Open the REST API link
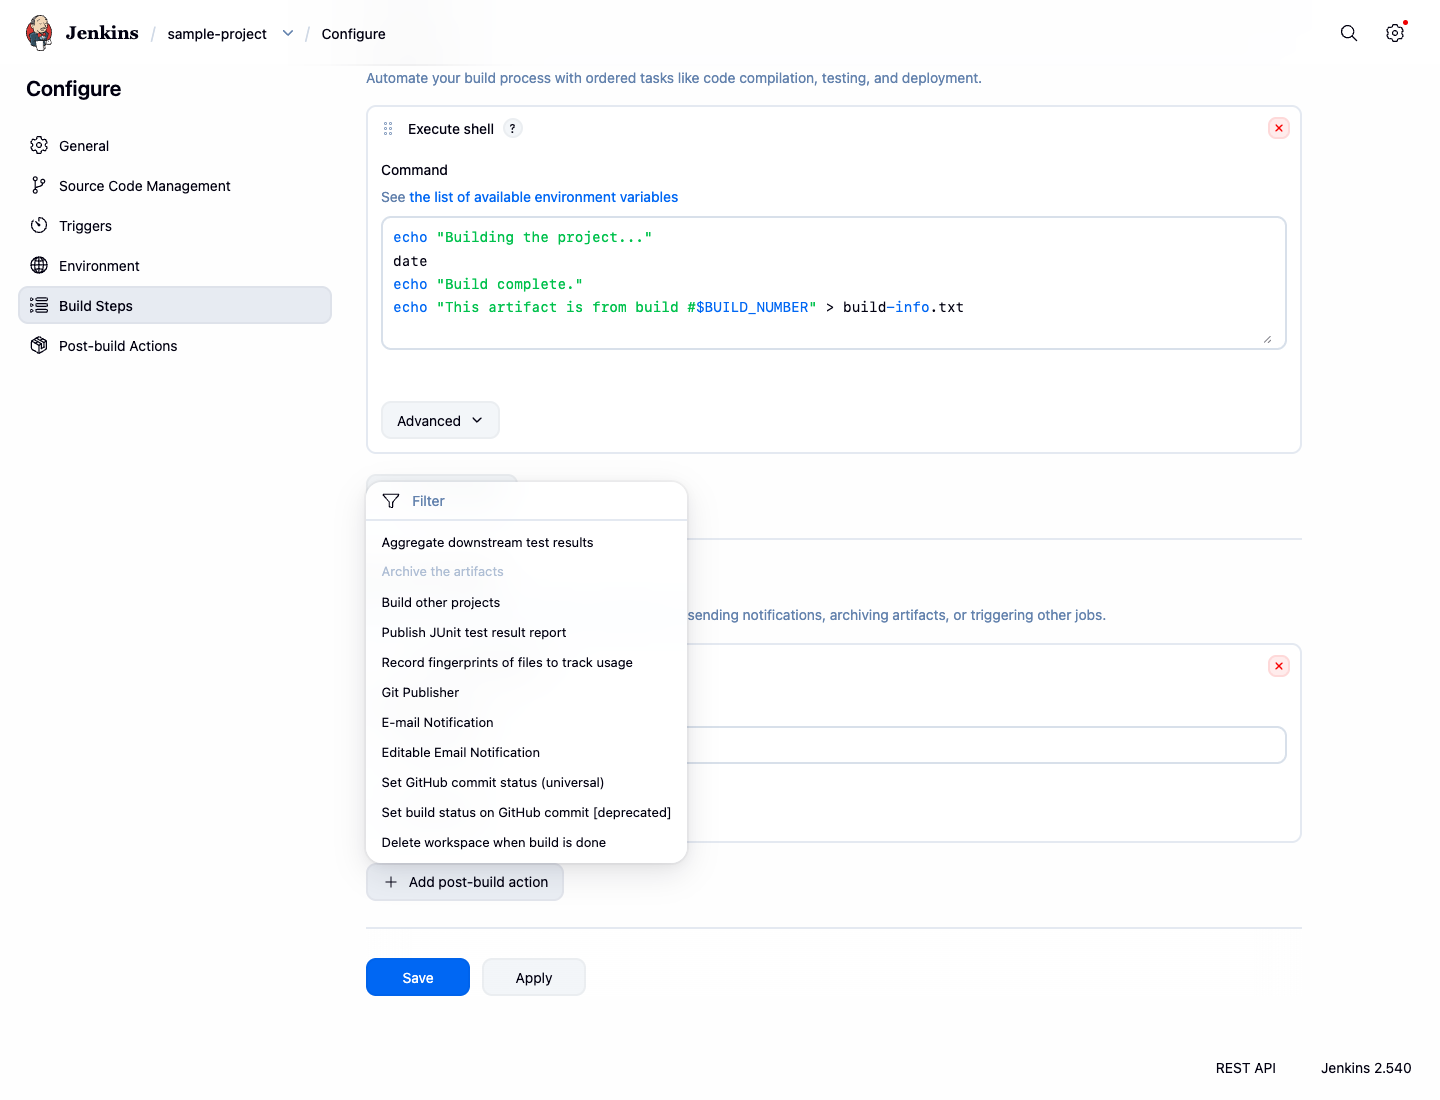The height and width of the screenshot is (1100, 1440). (1246, 1068)
